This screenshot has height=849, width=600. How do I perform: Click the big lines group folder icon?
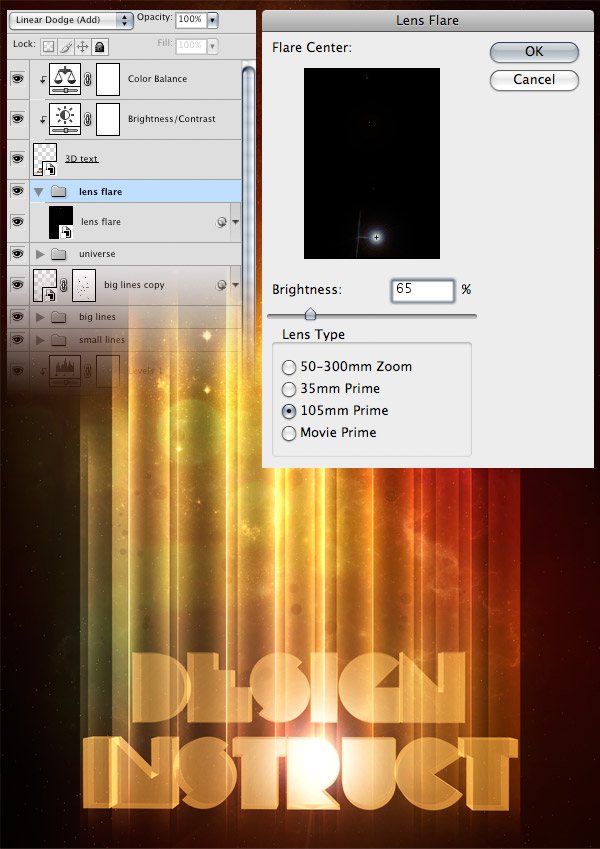pos(58,317)
